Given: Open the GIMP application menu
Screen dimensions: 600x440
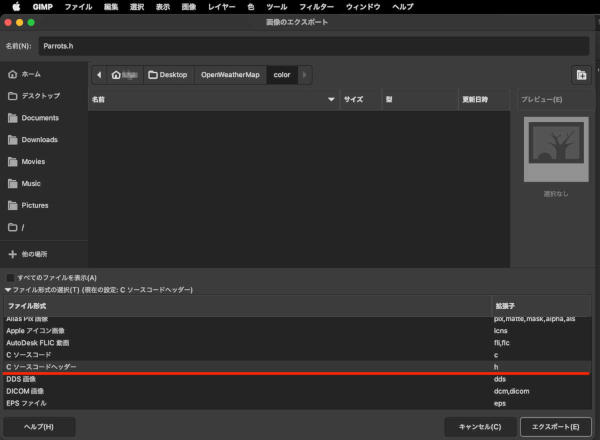Looking at the screenshot, I should coord(42,7).
